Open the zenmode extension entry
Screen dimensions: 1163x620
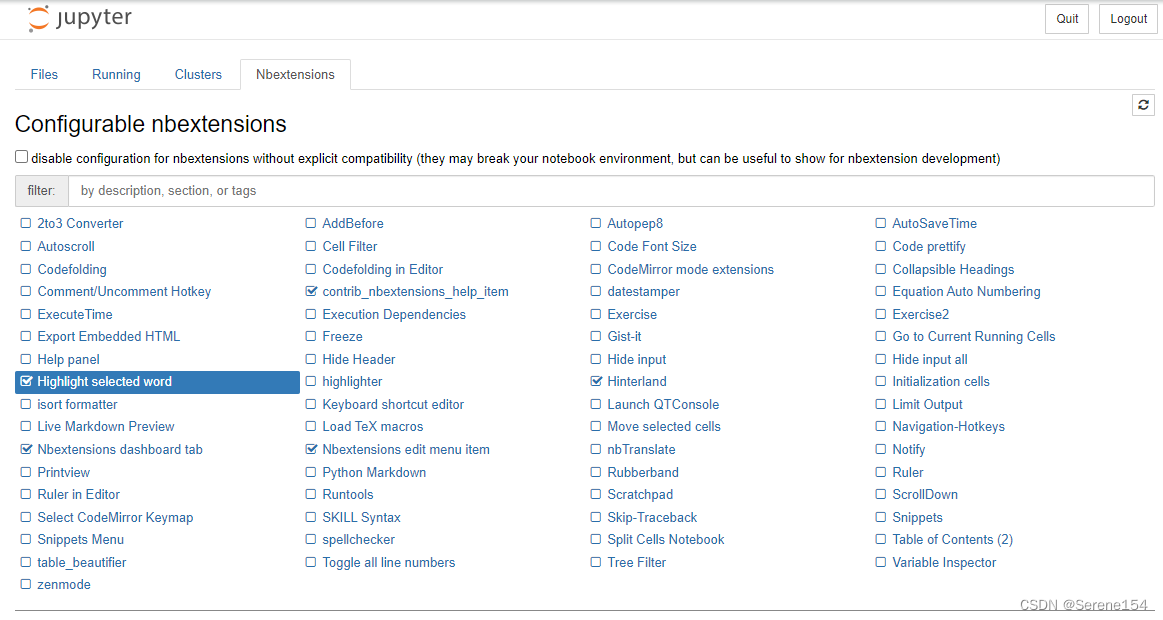point(63,585)
